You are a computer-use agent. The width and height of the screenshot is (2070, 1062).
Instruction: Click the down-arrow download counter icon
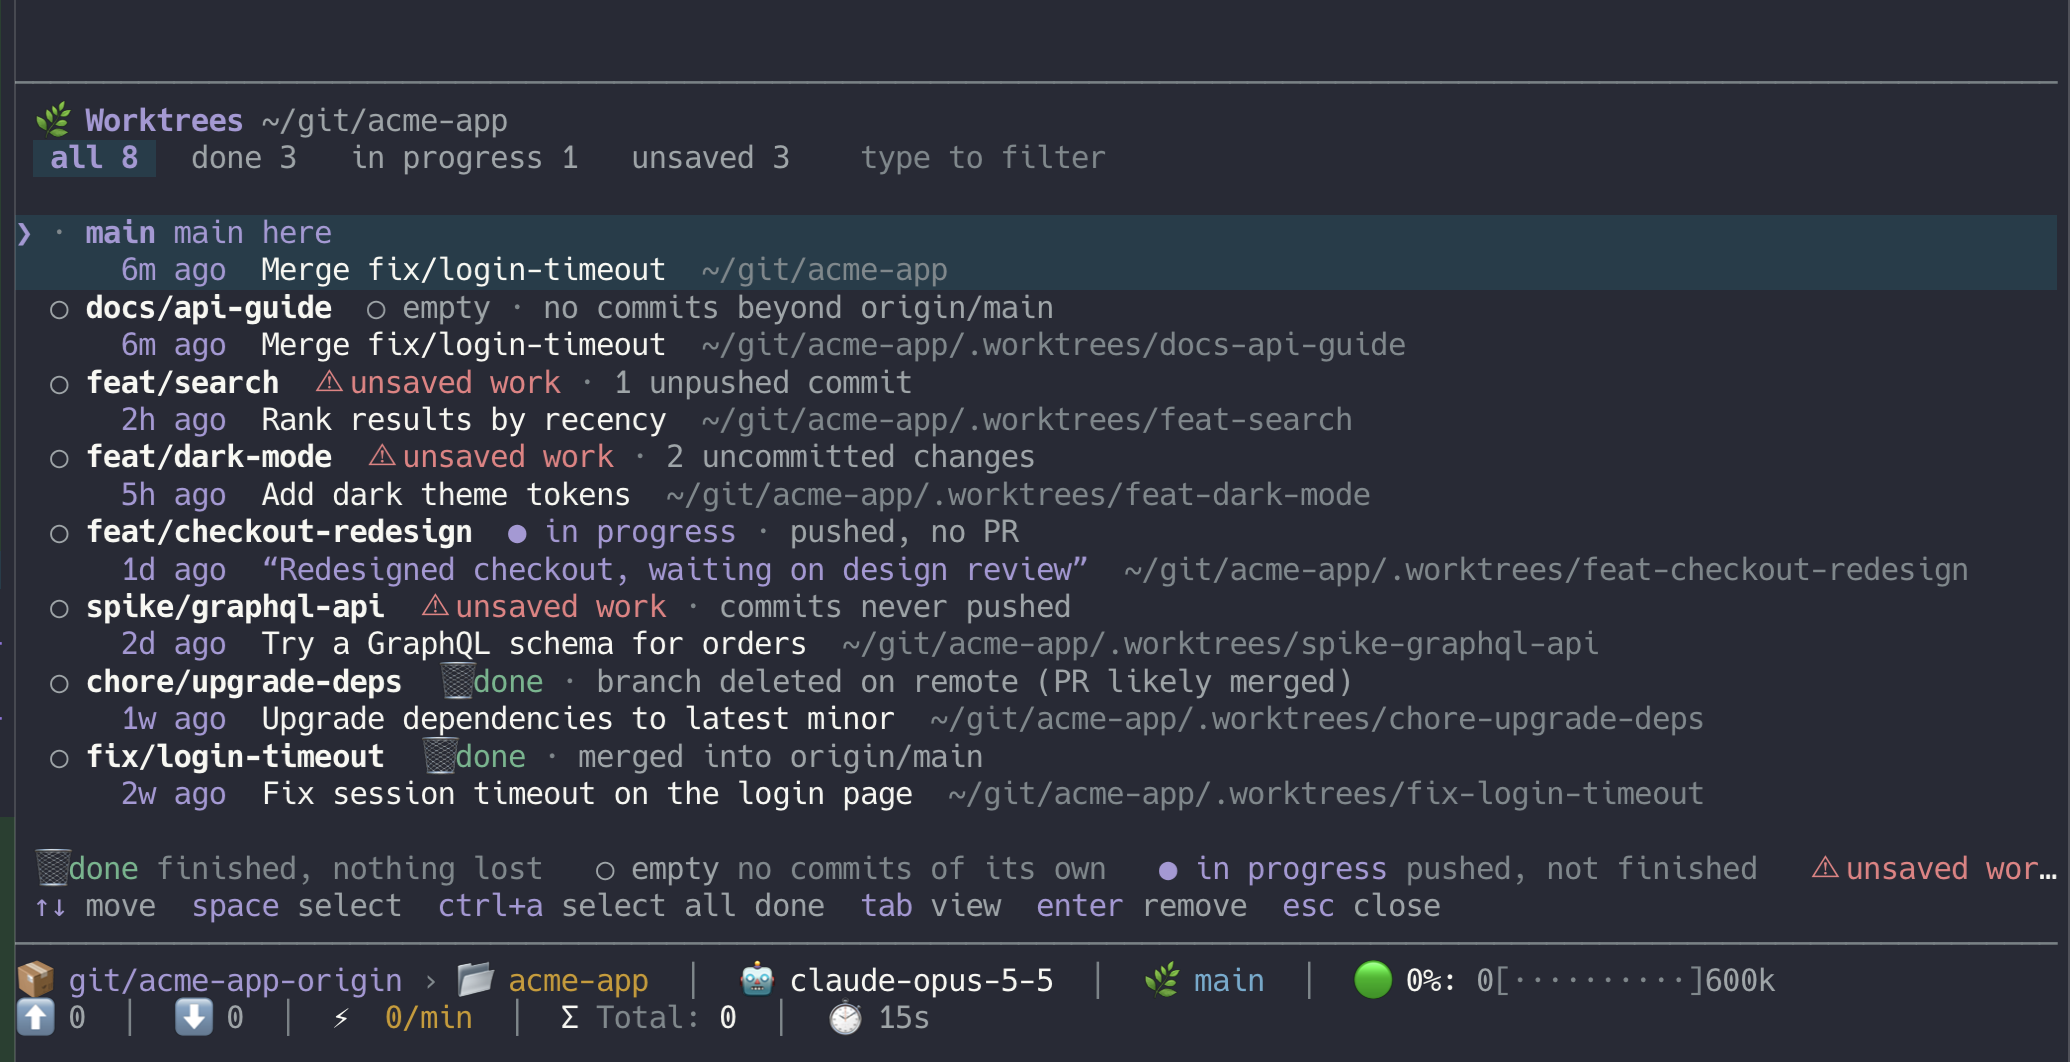click(194, 1018)
